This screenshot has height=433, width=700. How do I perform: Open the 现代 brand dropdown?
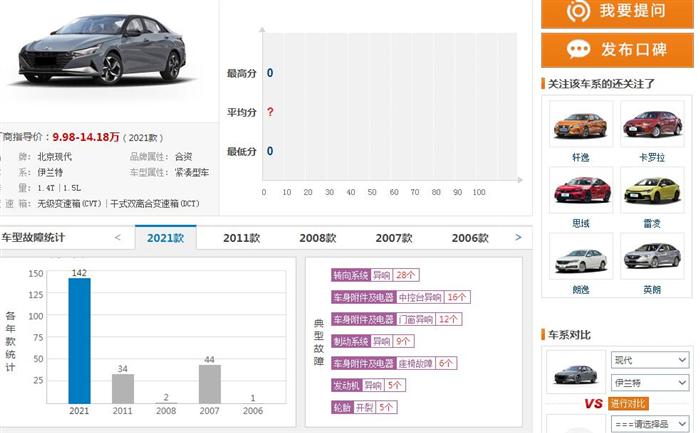[650, 360]
